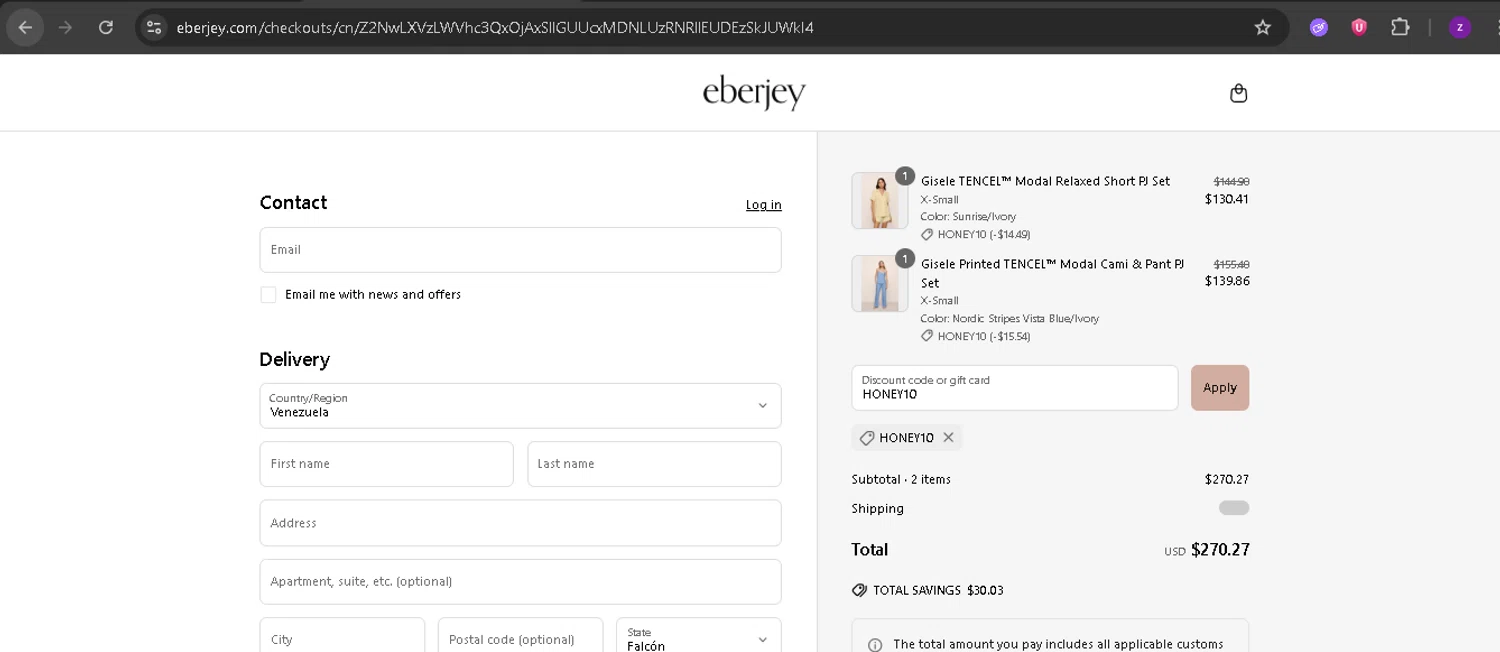Viewport: 1500px width, 652px height.
Task: Focus the Email field
Action: [x=520, y=250]
